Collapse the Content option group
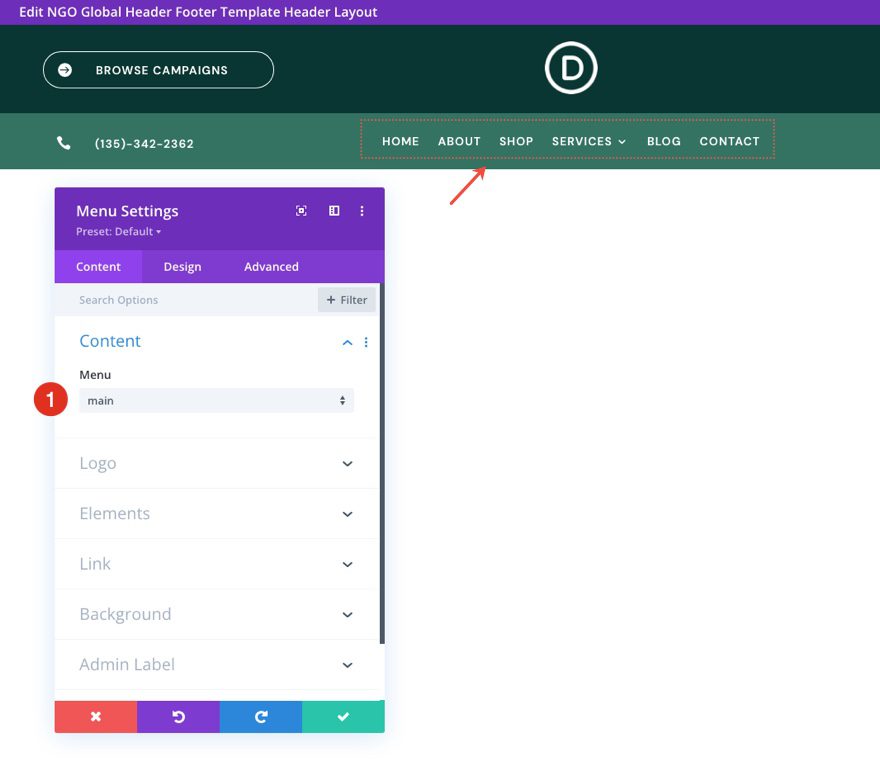 347,341
